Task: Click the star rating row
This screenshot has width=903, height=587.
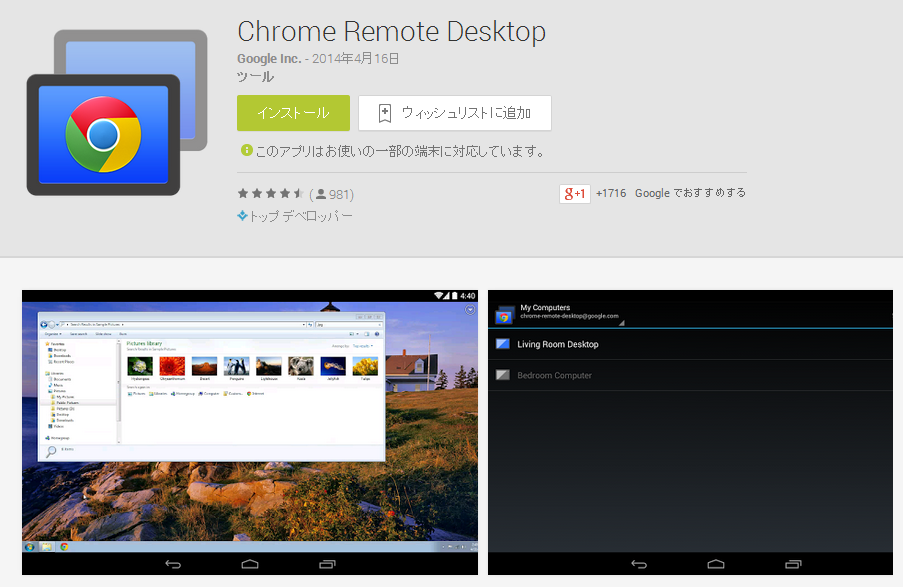Action: point(271,194)
